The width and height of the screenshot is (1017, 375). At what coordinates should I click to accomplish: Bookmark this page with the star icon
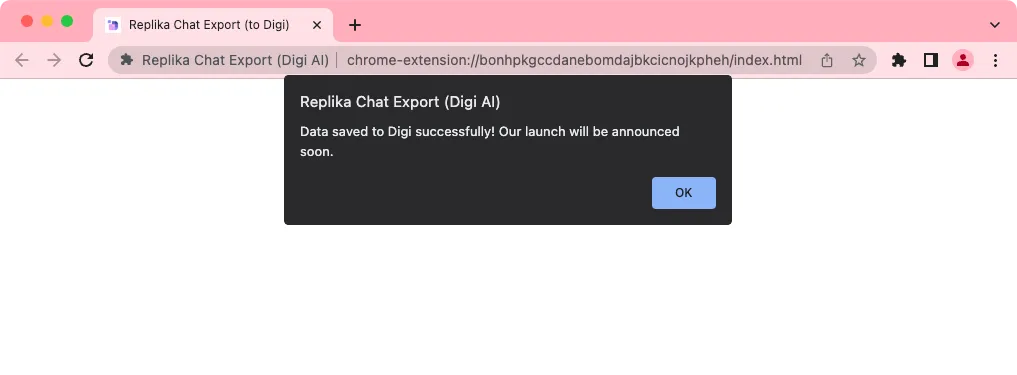tap(859, 60)
